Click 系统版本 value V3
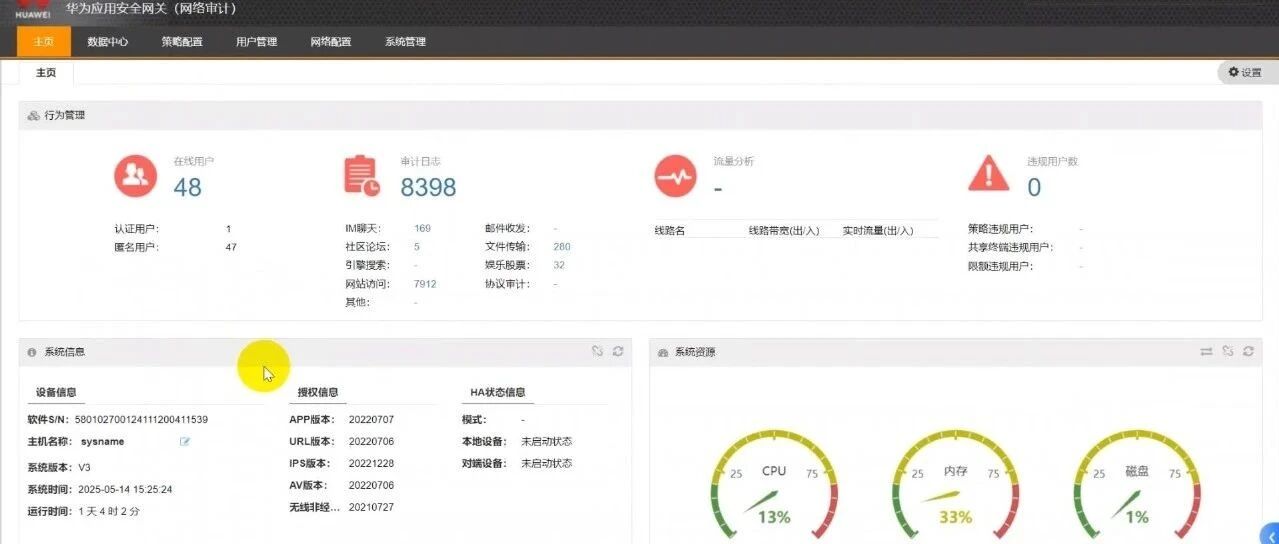Viewport: 1279px width, 544px height. click(86, 467)
